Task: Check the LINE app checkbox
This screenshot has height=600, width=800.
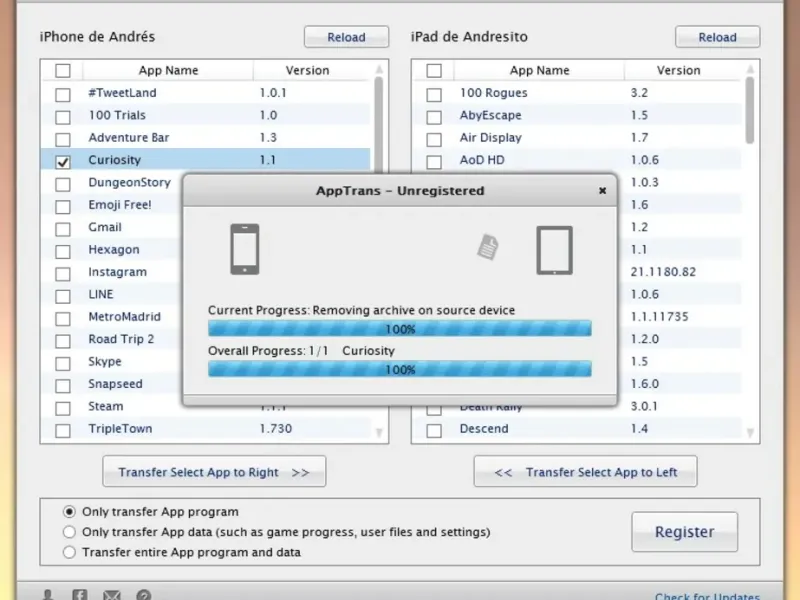Action: click(63, 296)
